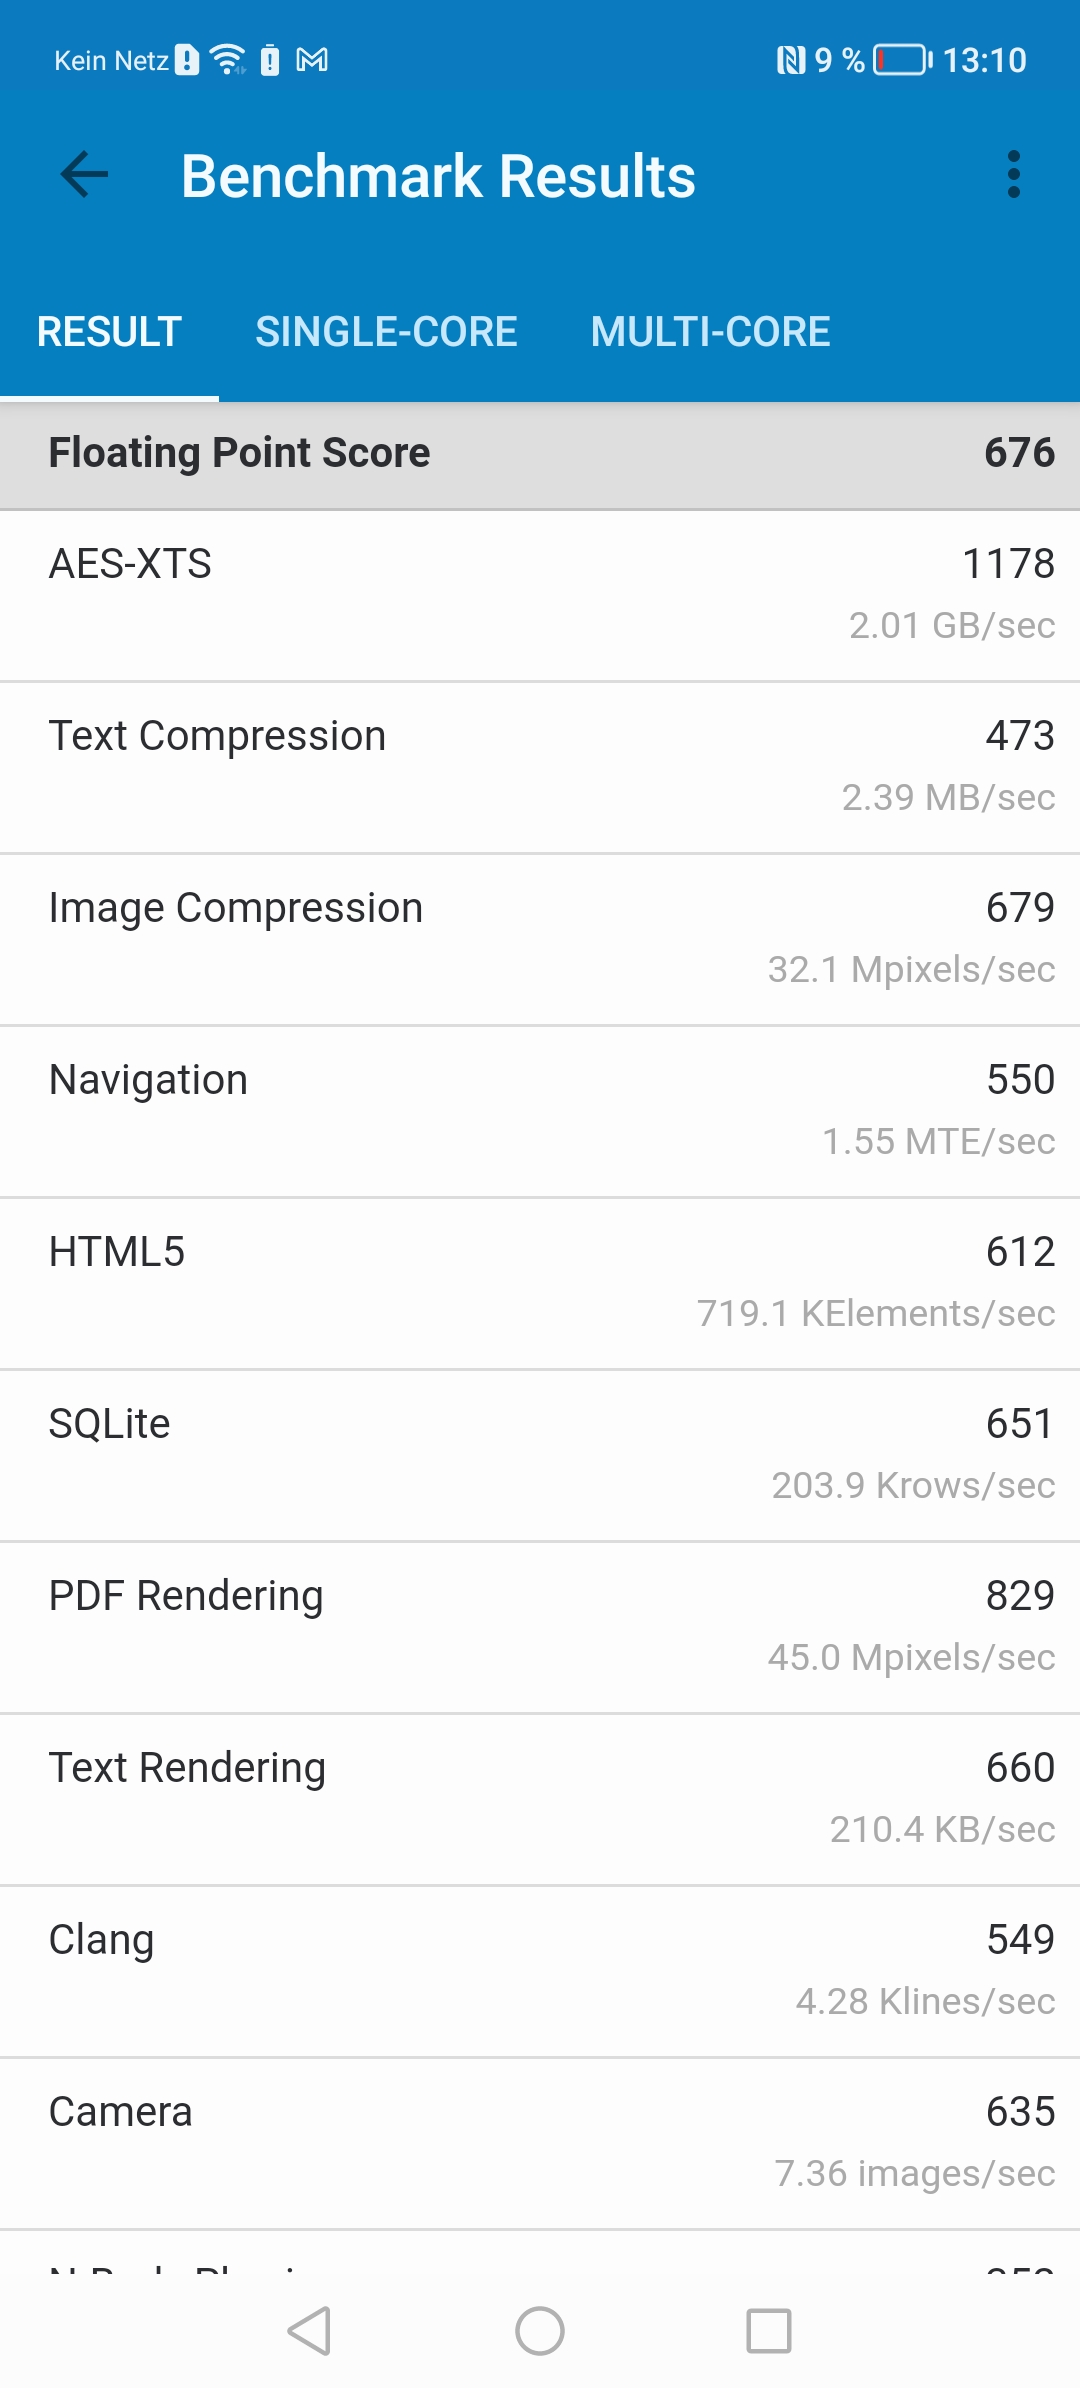Tap the Image Compression score row
1080x2388 pixels.
[540, 940]
